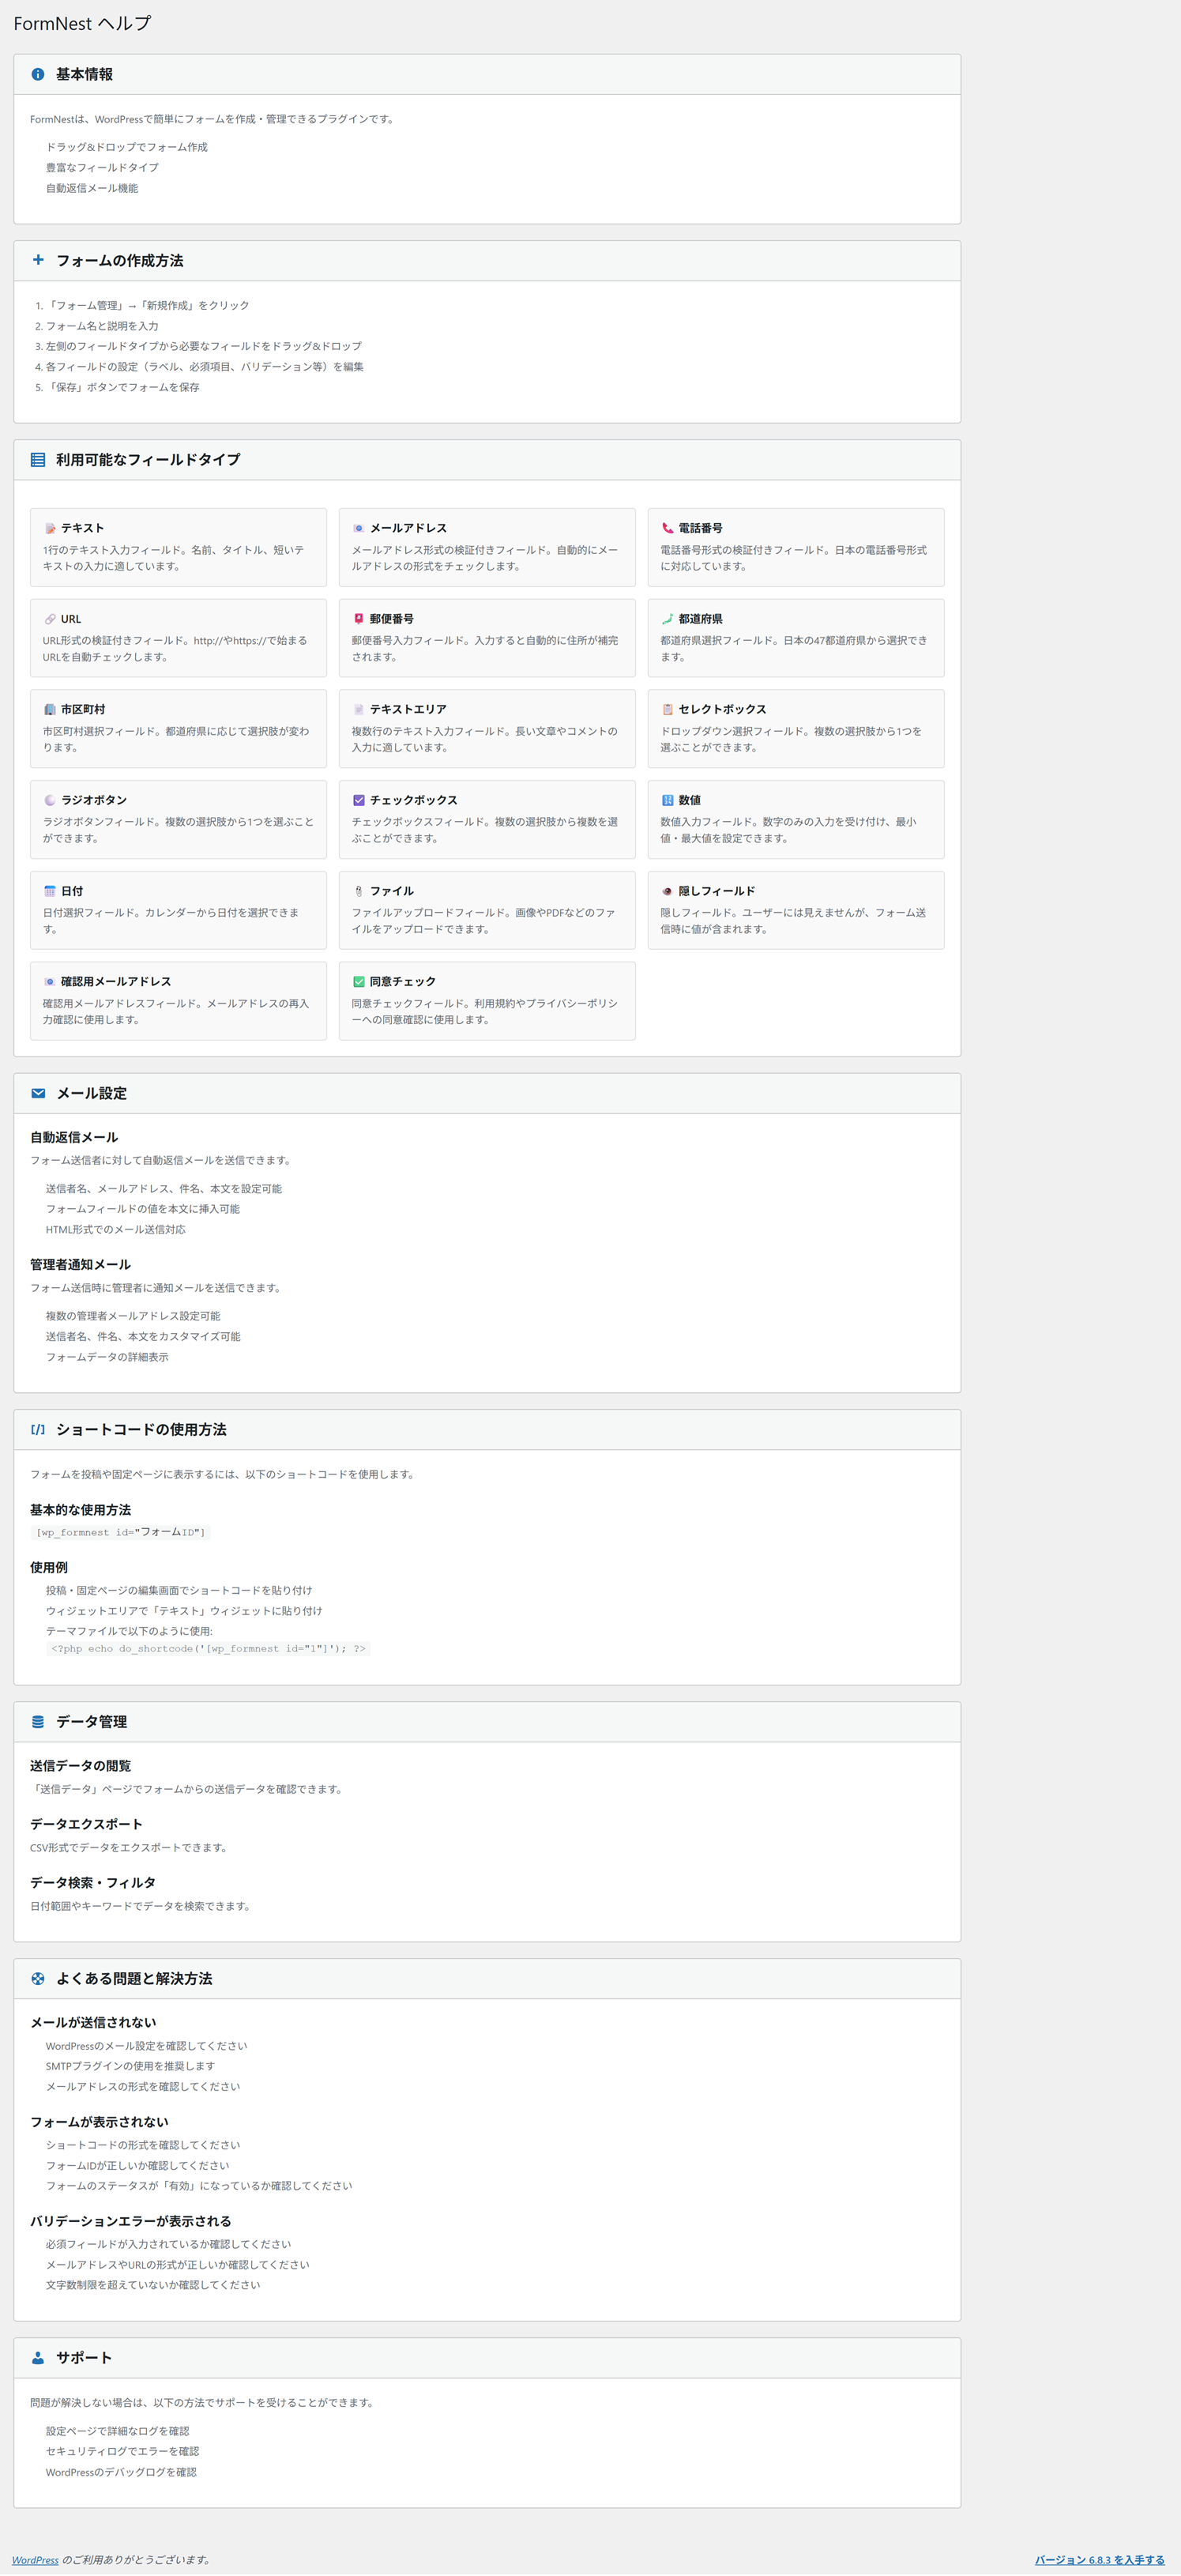Image resolution: width=1181 pixels, height=2576 pixels.
Task: Click the 豊富なフィールドタイプ list item
Action: pos(102,168)
